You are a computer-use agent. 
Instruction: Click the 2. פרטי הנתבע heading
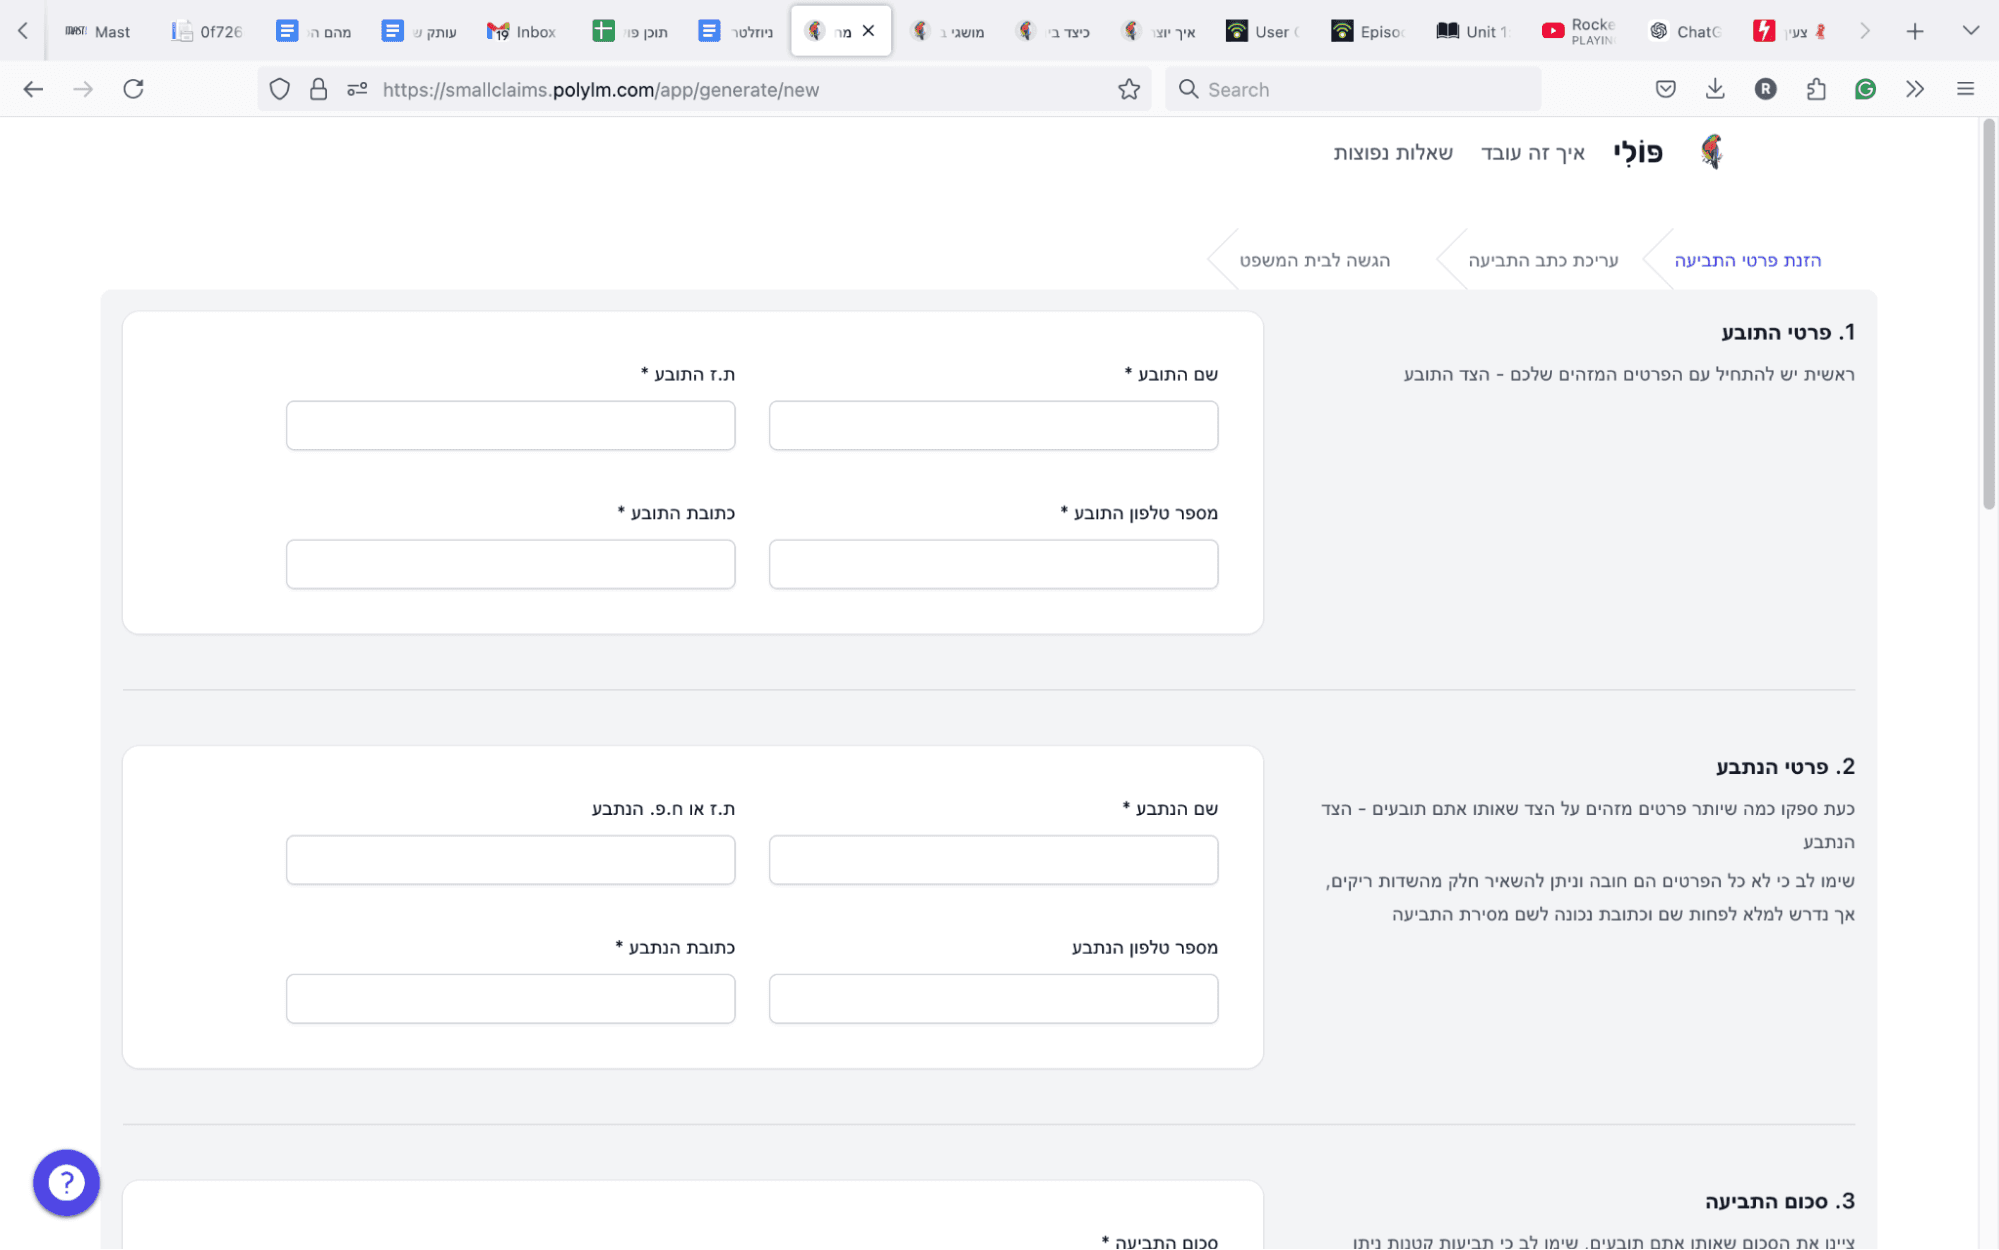[x=1785, y=767]
